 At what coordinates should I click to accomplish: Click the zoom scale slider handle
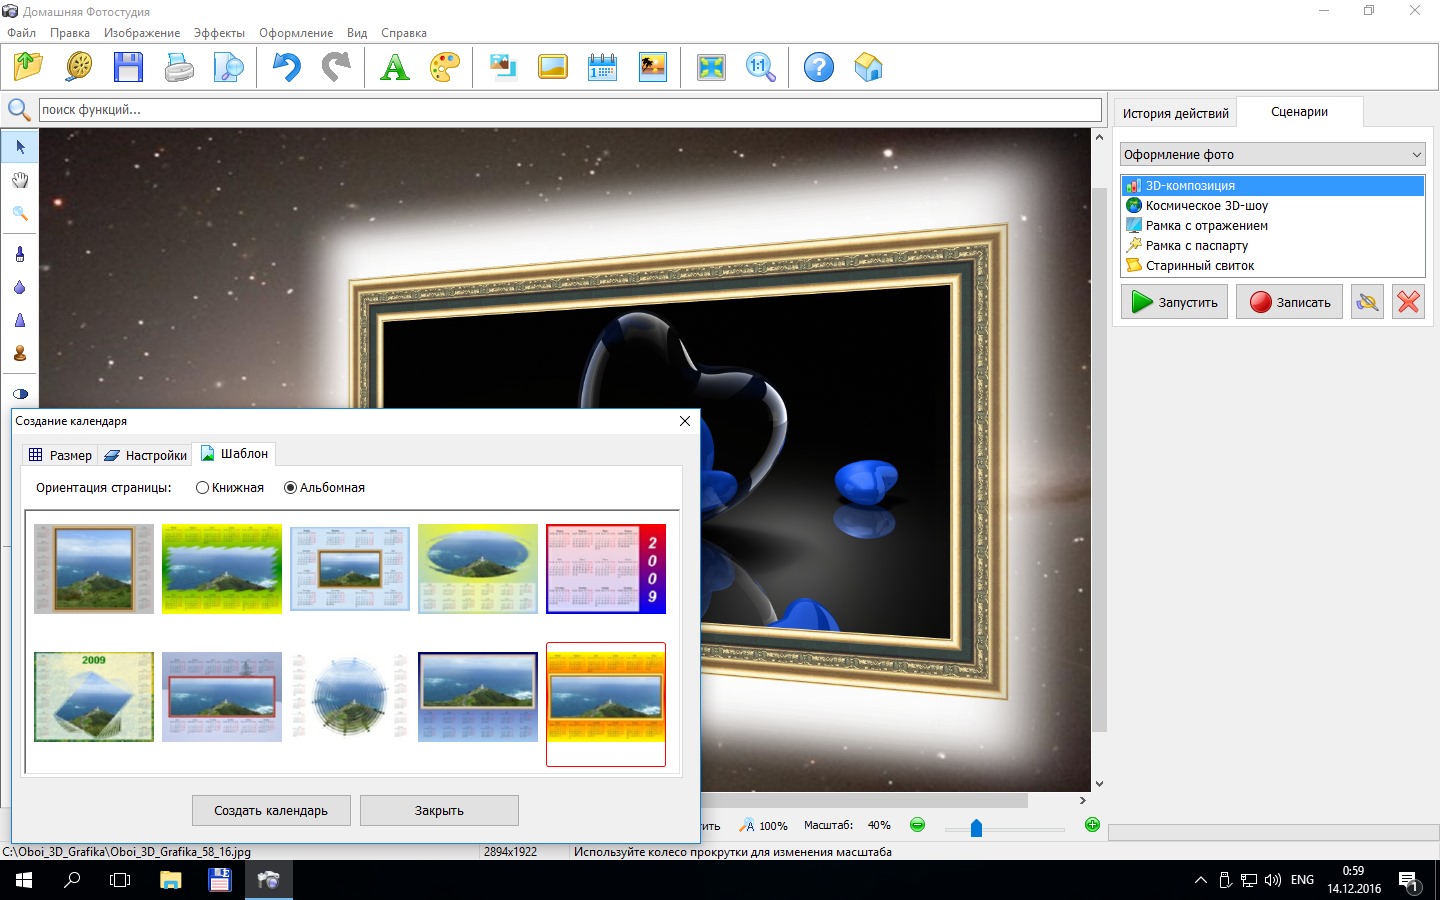tap(976, 828)
